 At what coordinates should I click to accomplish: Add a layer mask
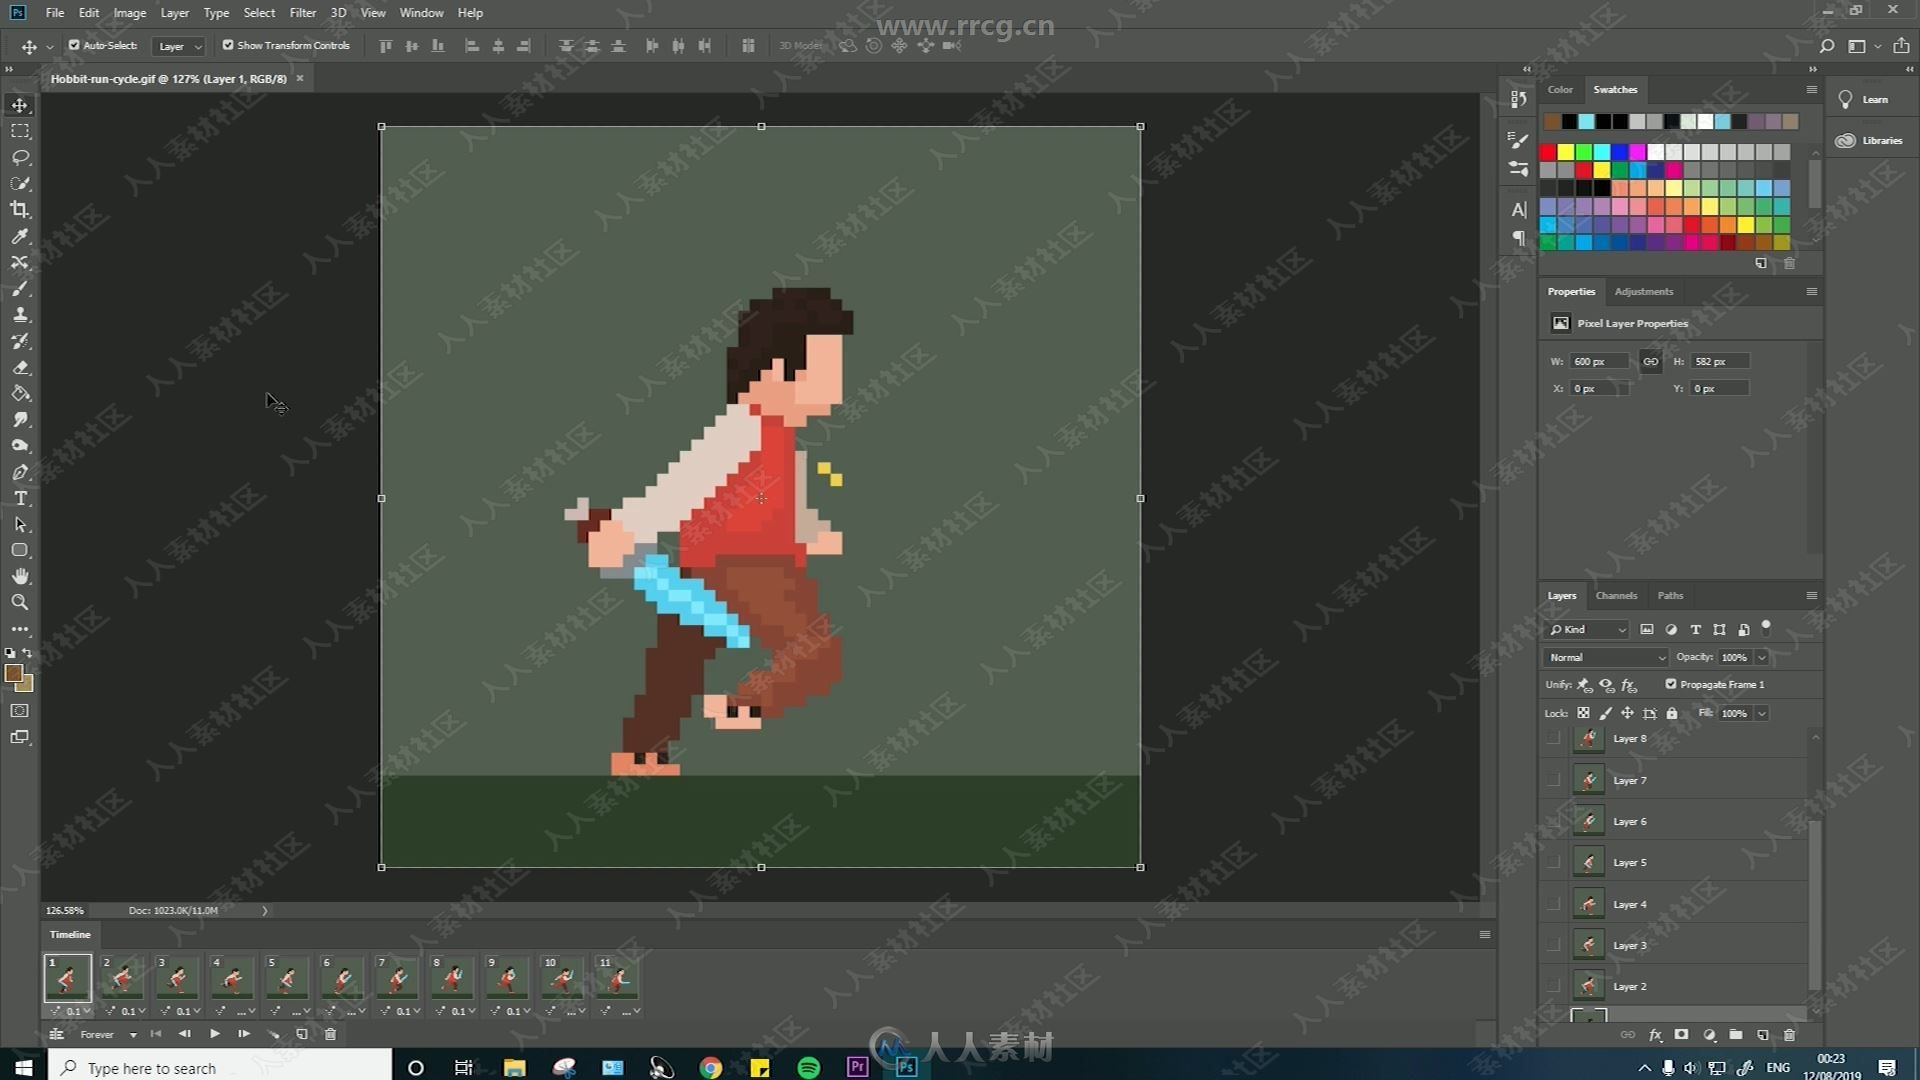(1682, 1035)
